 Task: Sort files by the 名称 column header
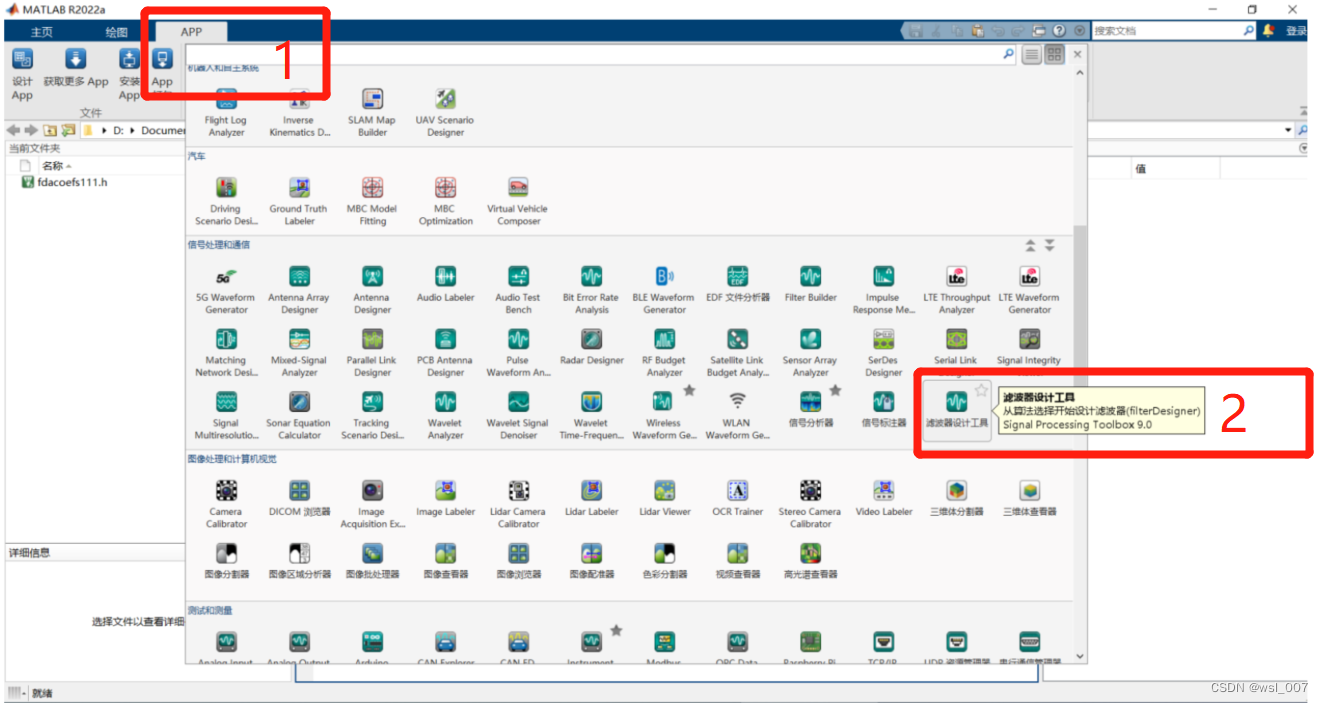click(x=56, y=166)
